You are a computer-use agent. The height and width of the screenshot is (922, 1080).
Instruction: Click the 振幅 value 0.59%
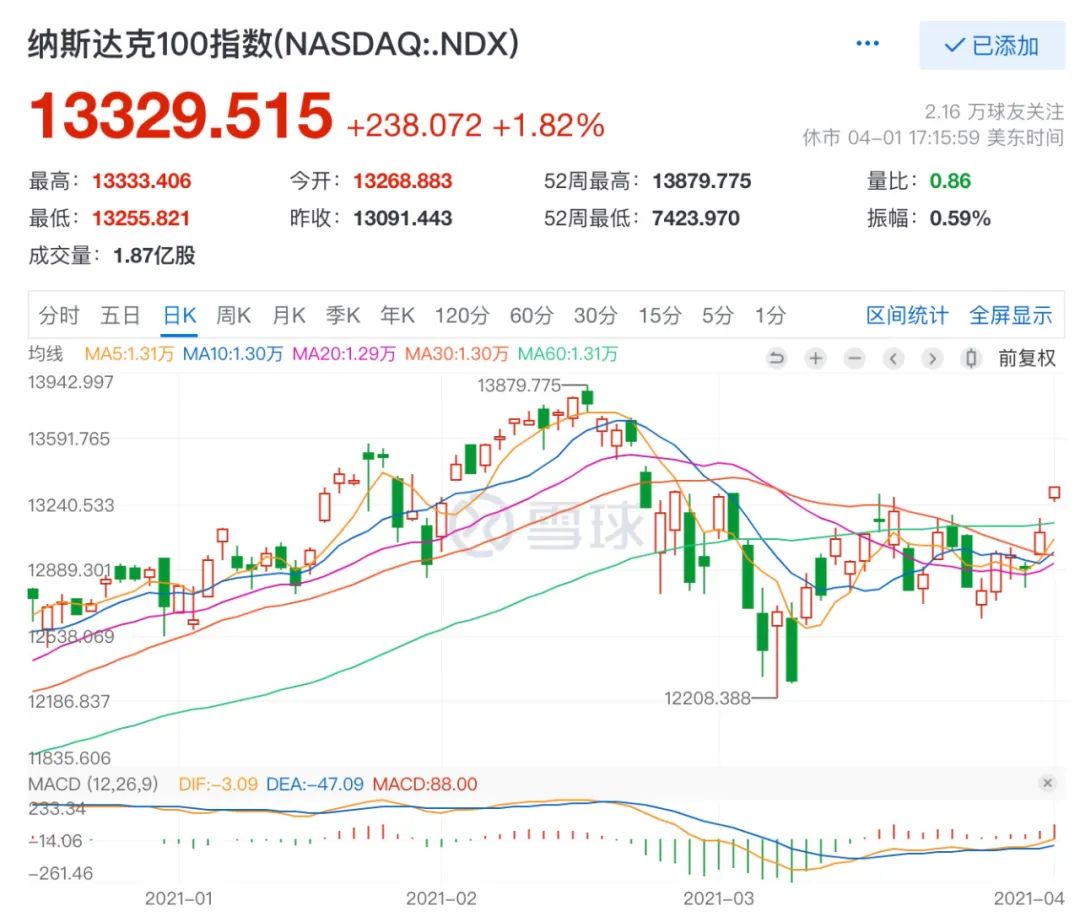[x=959, y=218]
